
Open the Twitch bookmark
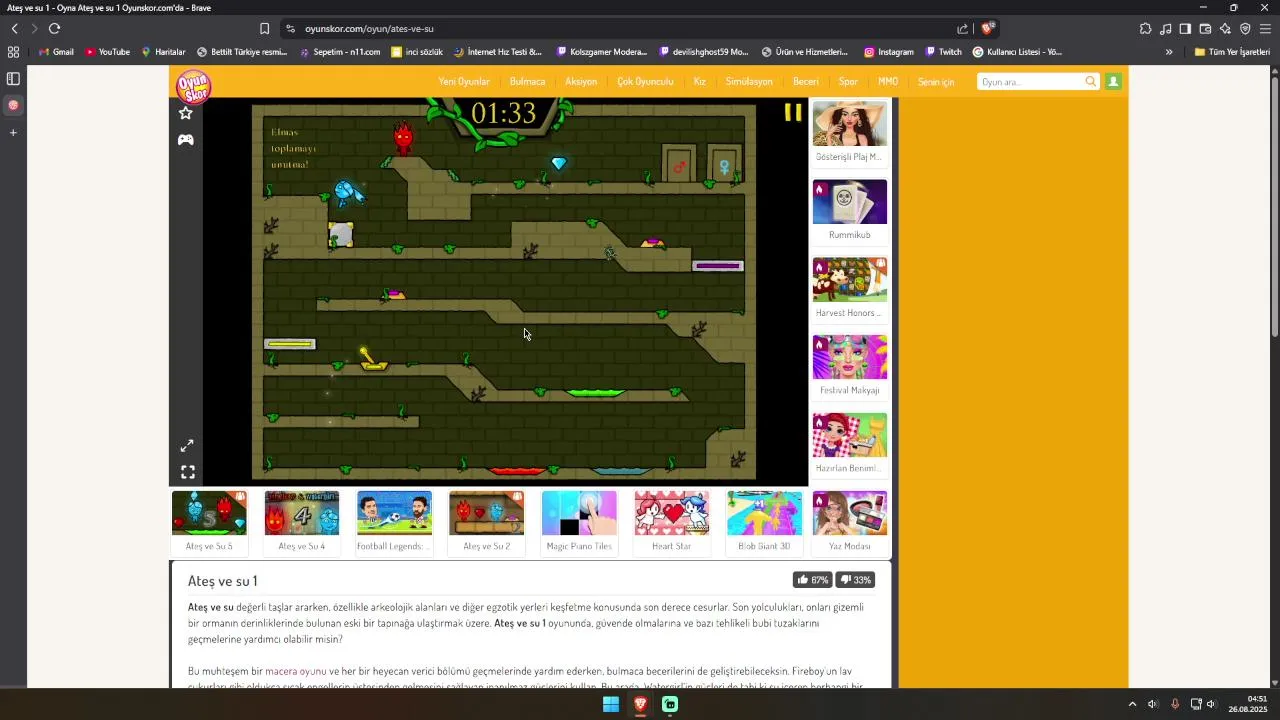pyautogui.click(x=944, y=52)
